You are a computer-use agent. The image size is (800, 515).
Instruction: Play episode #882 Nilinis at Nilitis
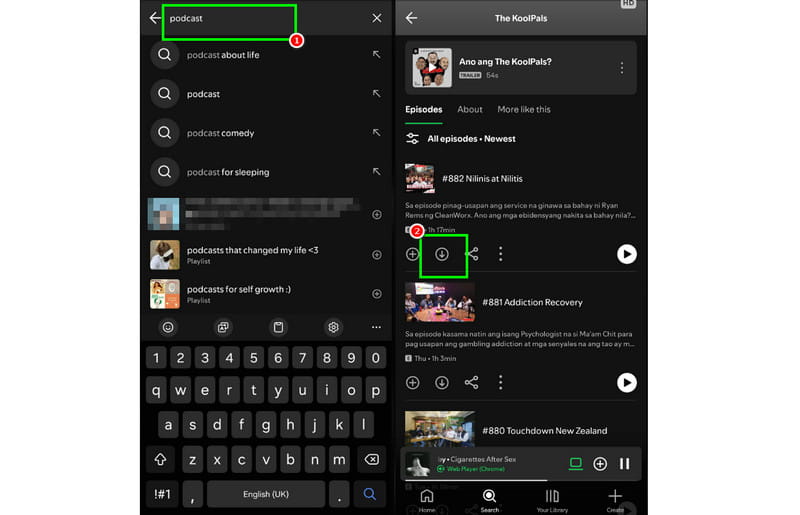[x=626, y=254]
